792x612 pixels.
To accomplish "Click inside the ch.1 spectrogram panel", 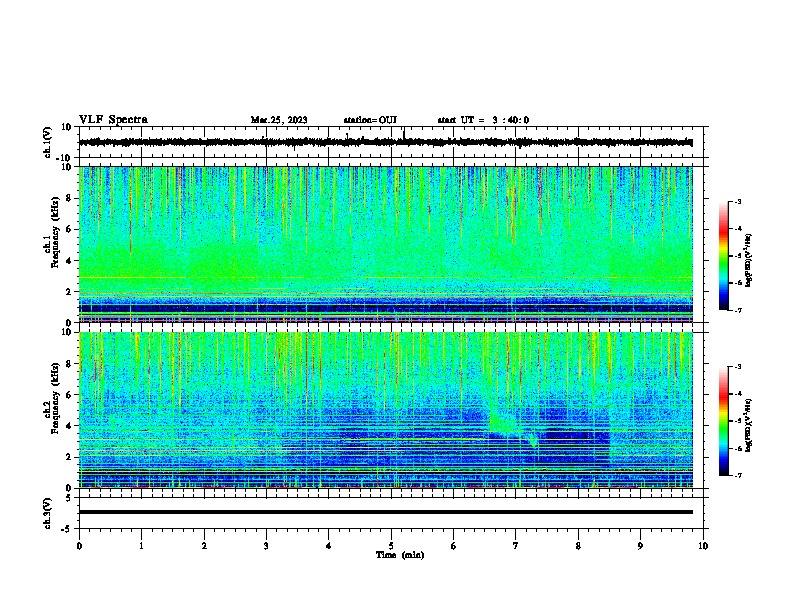I will [386, 244].
